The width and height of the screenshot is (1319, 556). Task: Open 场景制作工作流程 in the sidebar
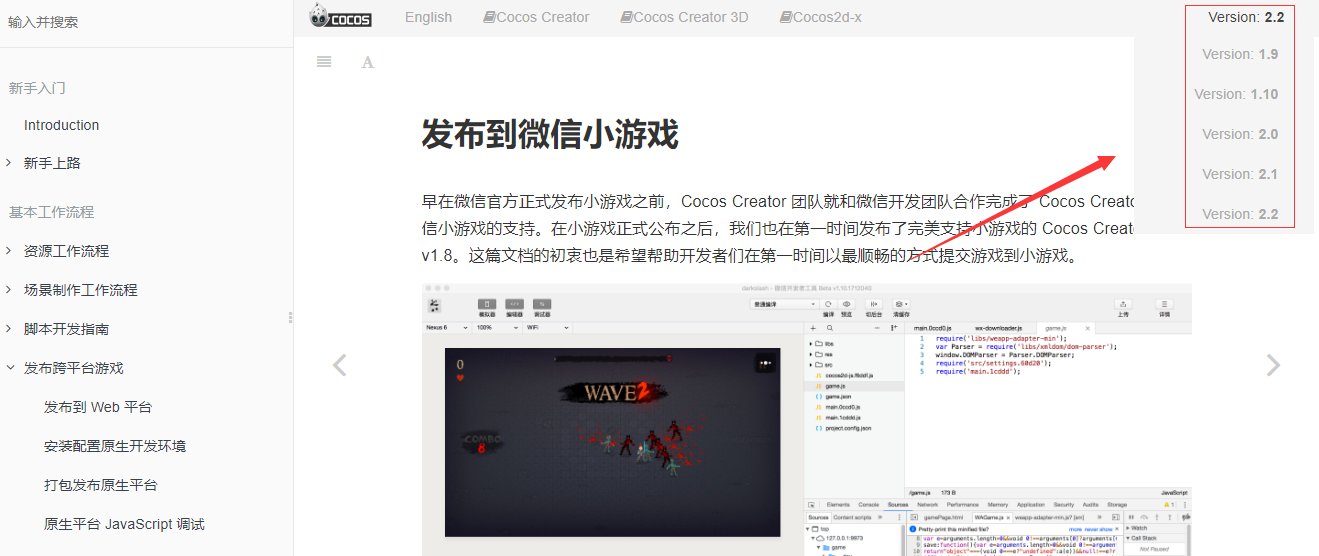(x=81, y=290)
